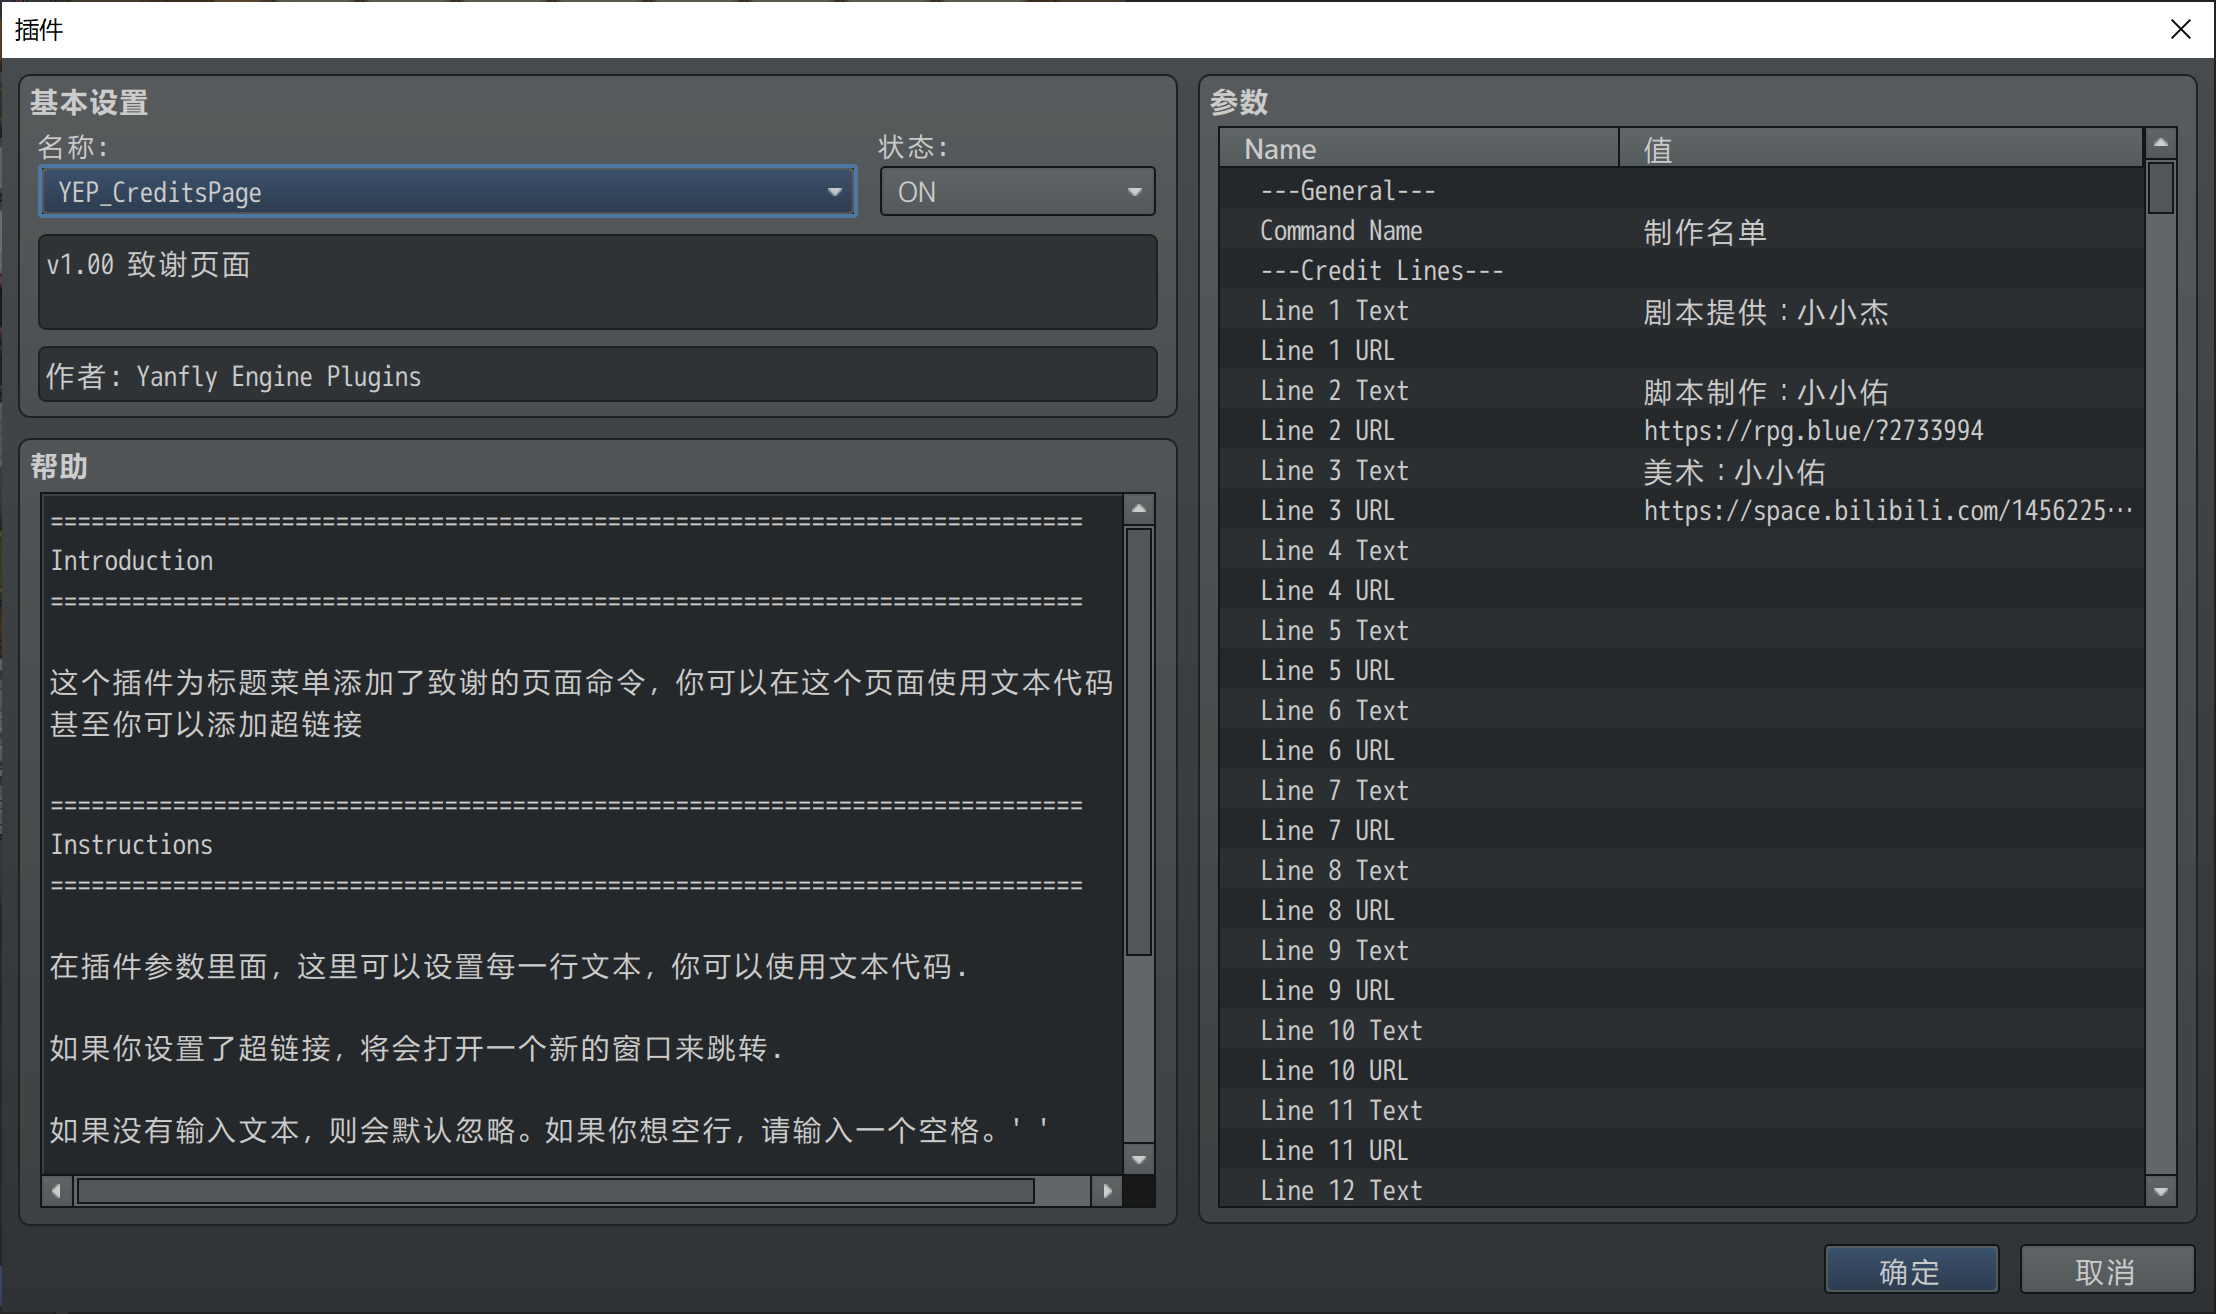
Task: Click the parameters list scroll-down arrow
Action: pyautogui.click(x=2161, y=1191)
